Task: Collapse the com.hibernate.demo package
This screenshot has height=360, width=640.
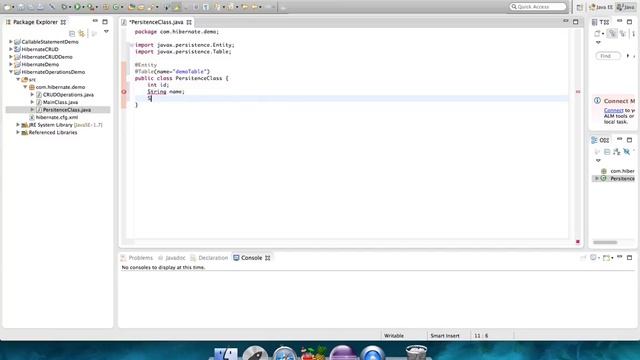Action: pyautogui.click(x=25, y=87)
